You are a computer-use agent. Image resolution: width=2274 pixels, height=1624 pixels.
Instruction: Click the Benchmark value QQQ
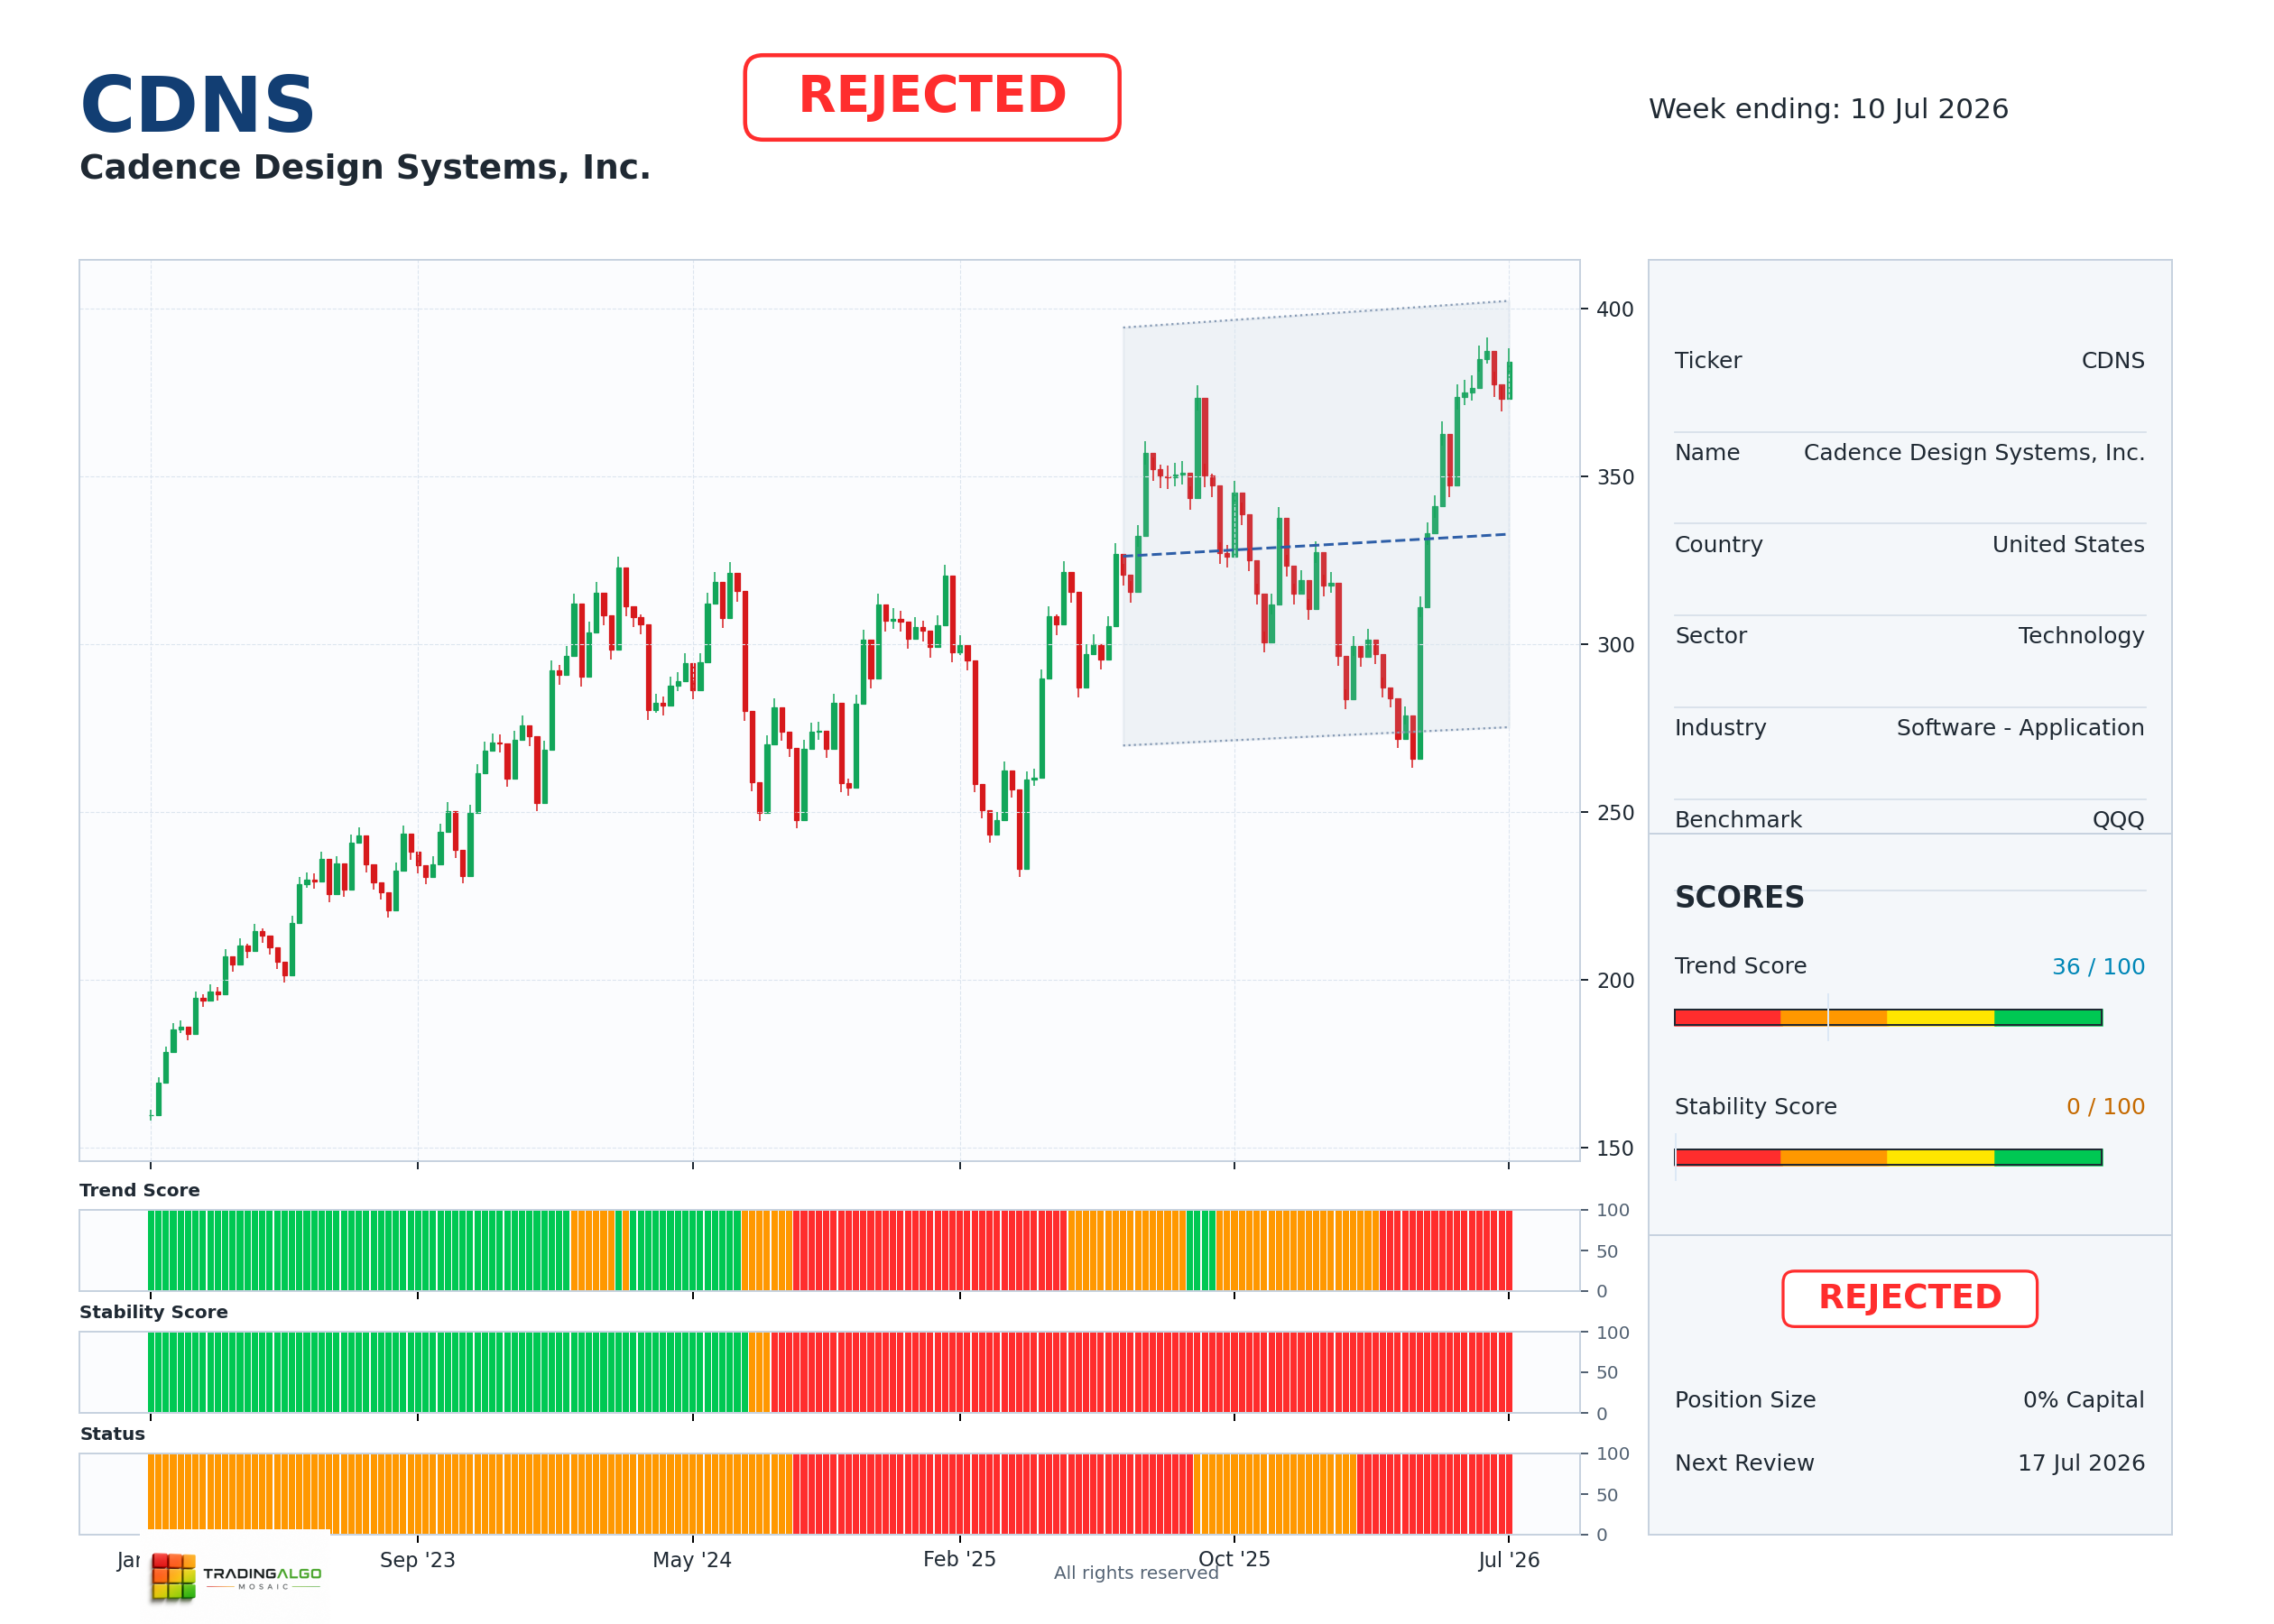coord(2117,820)
